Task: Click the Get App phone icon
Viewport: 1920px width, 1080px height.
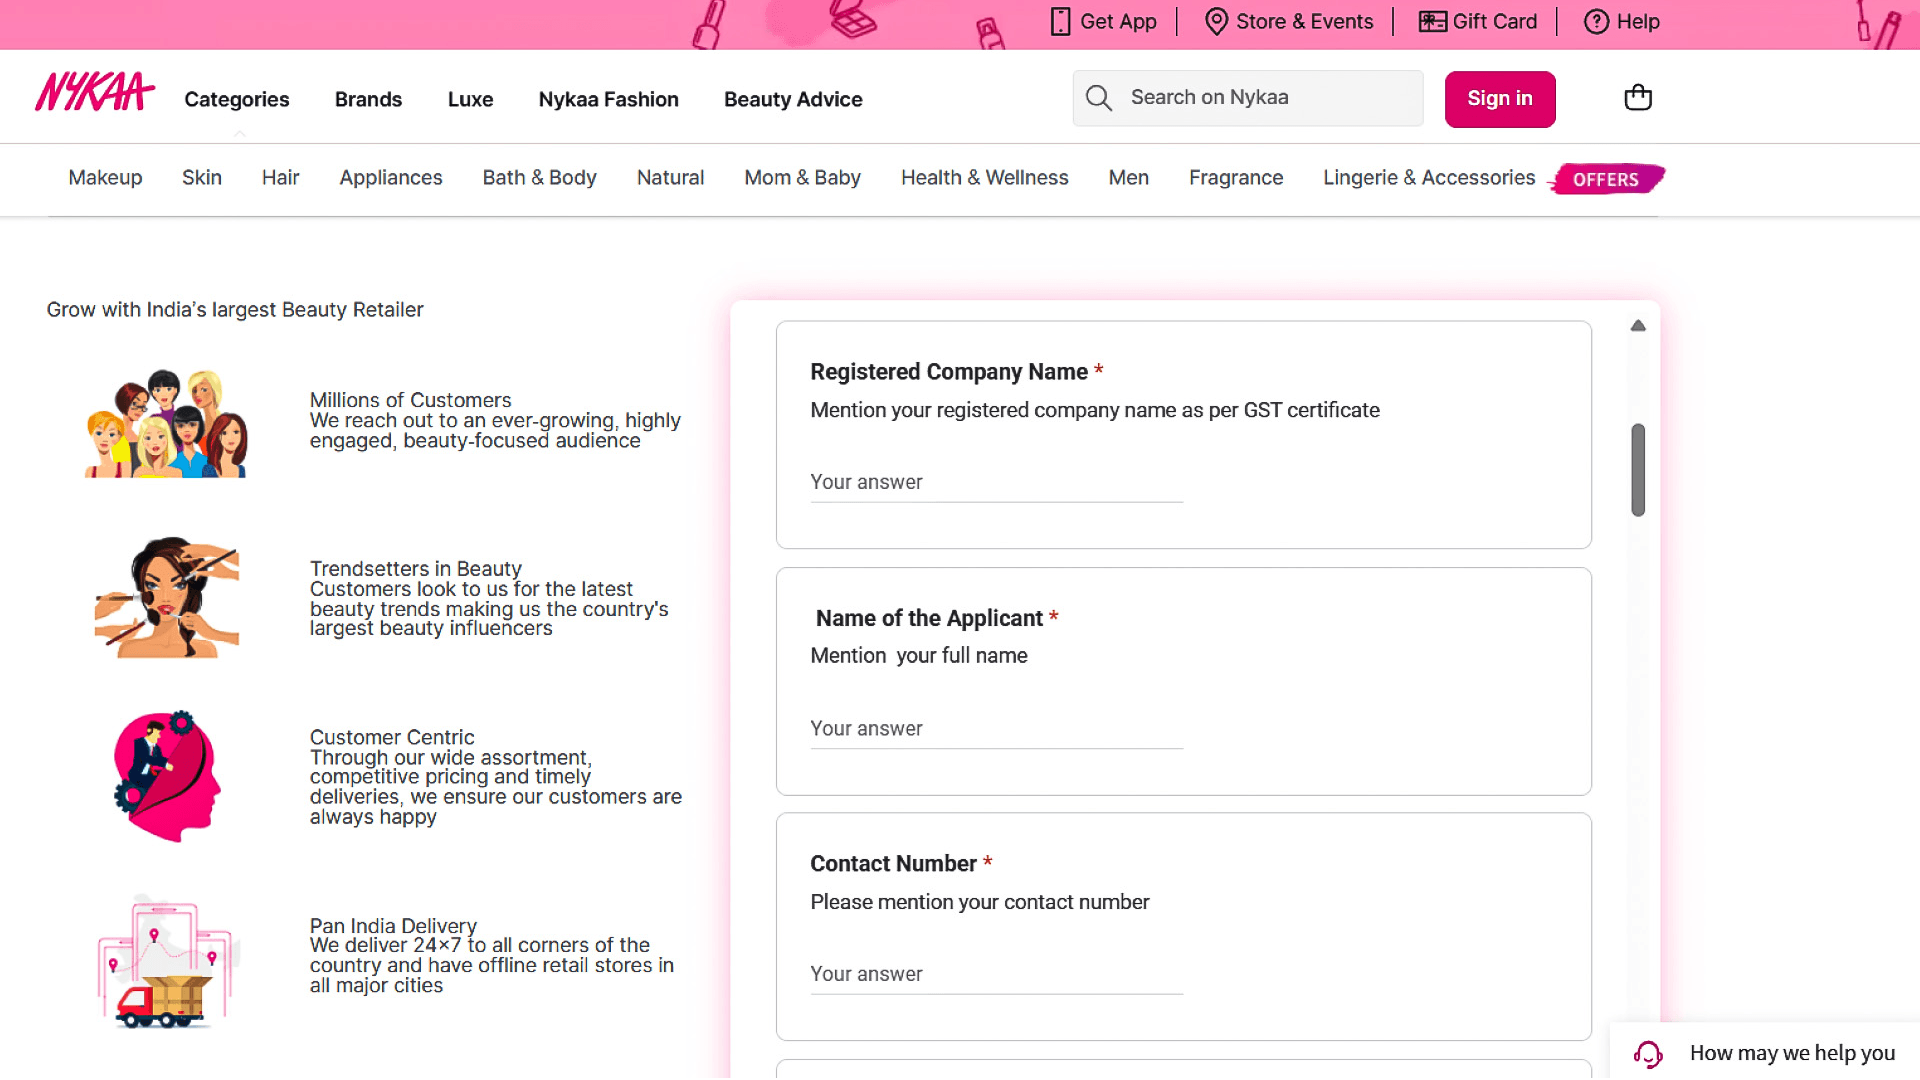Action: tap(1060, 21)
